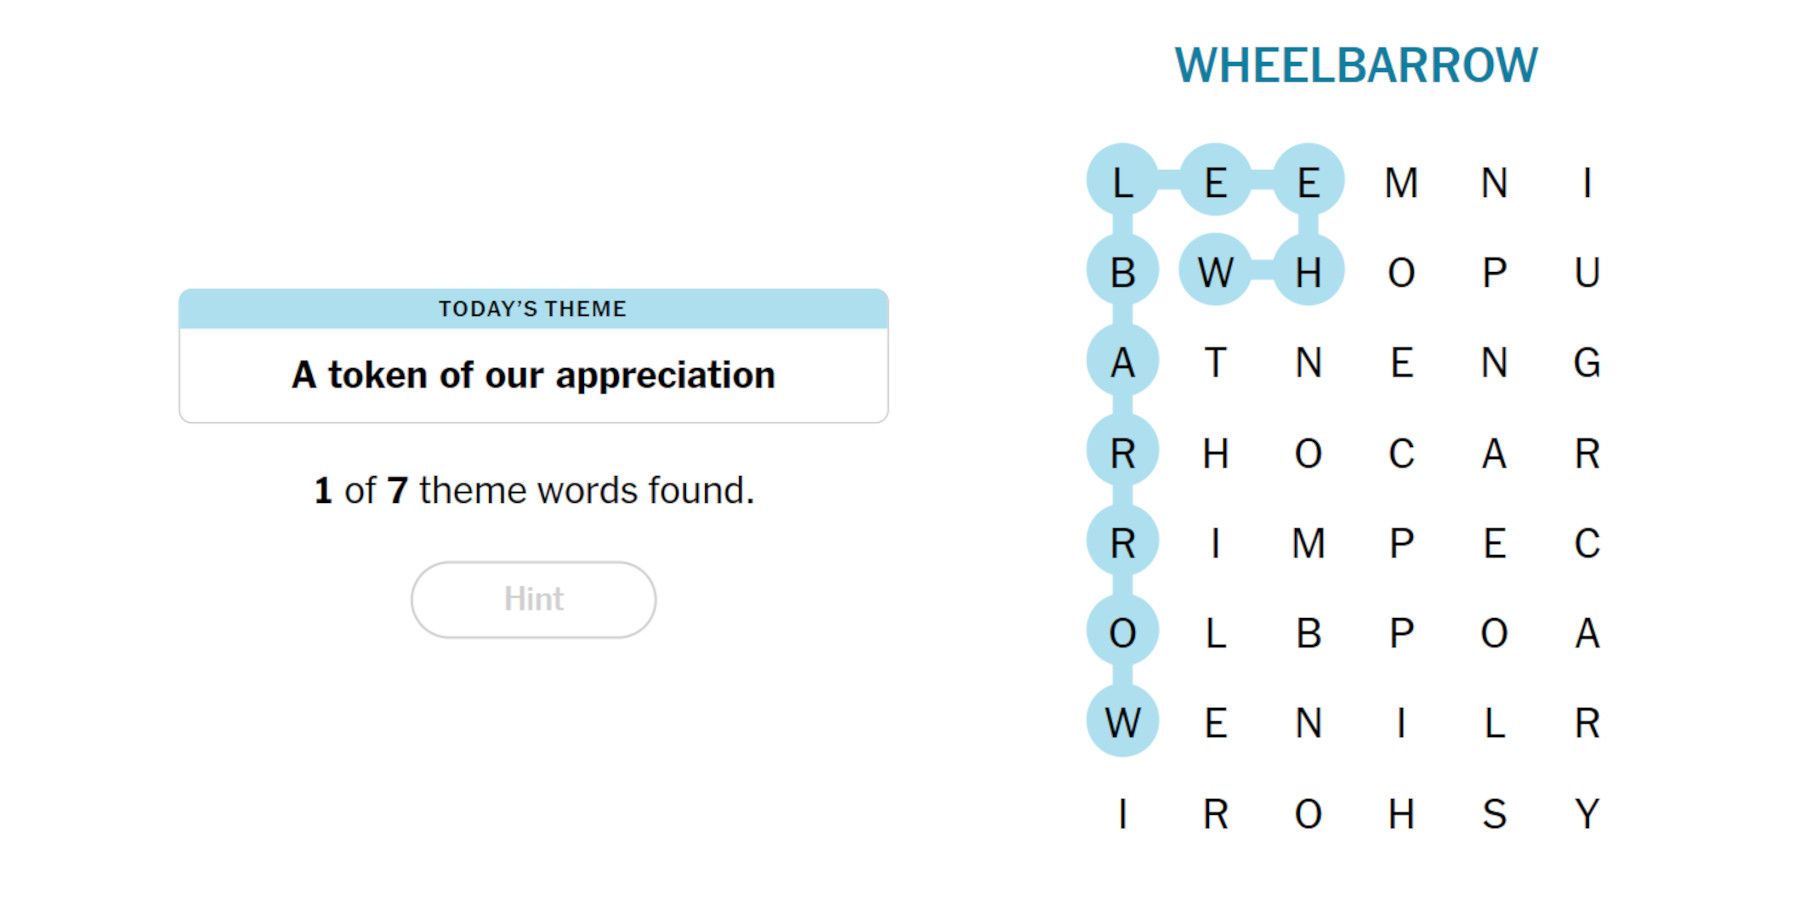1800x900 pixels.
Task: Select the letter T tile
Action: point(1215,362)
